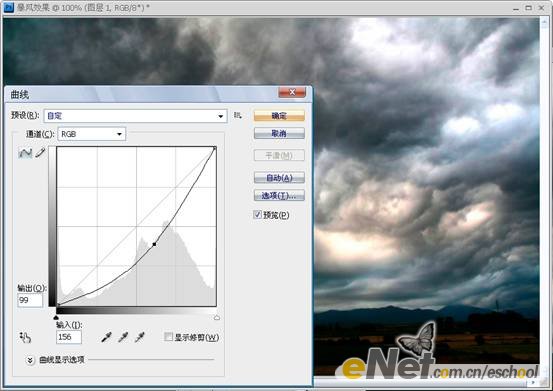This screenshot has height=391, width=553.
Task: Enable the 显示修剪 show clipping checkbox
Action: pos(169,337)
